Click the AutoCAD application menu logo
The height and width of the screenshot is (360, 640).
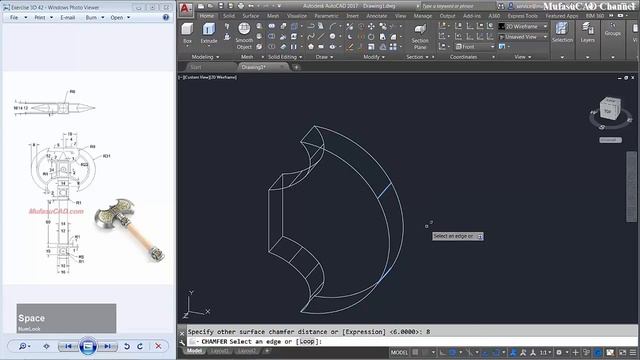click(x=186, y=9)
